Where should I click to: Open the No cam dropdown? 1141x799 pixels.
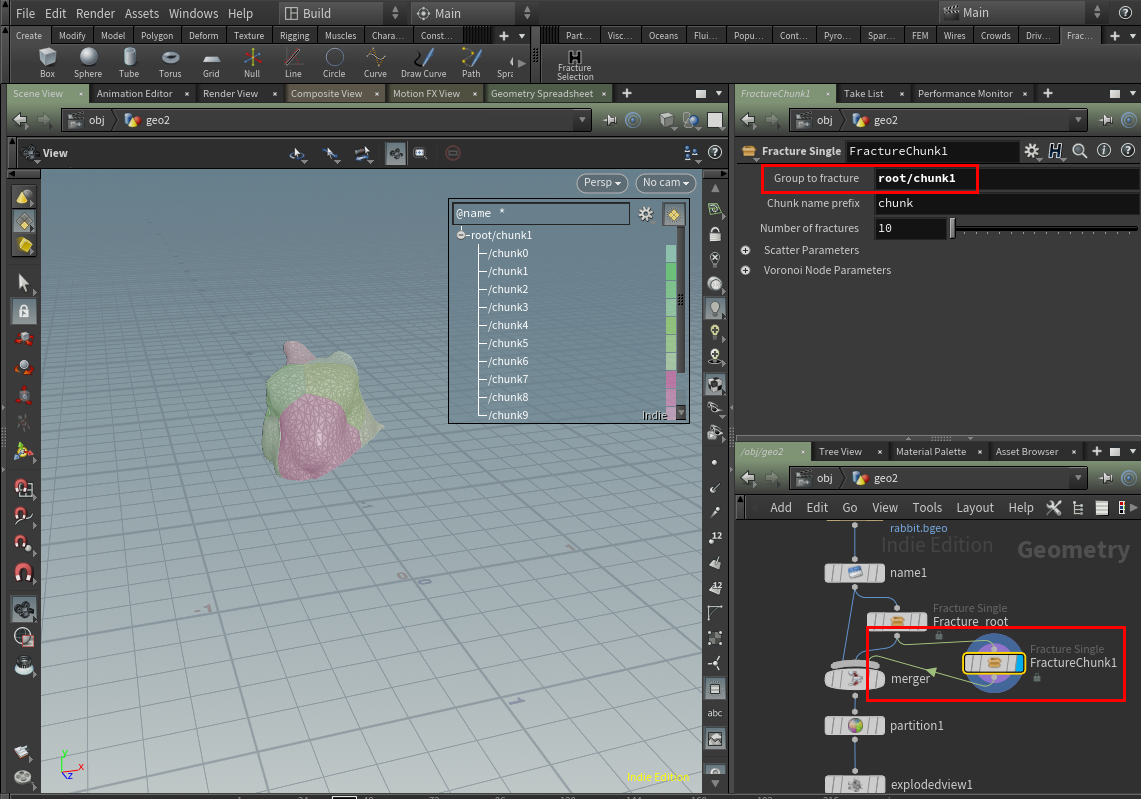pyautogui.click(x=665, y=183)
